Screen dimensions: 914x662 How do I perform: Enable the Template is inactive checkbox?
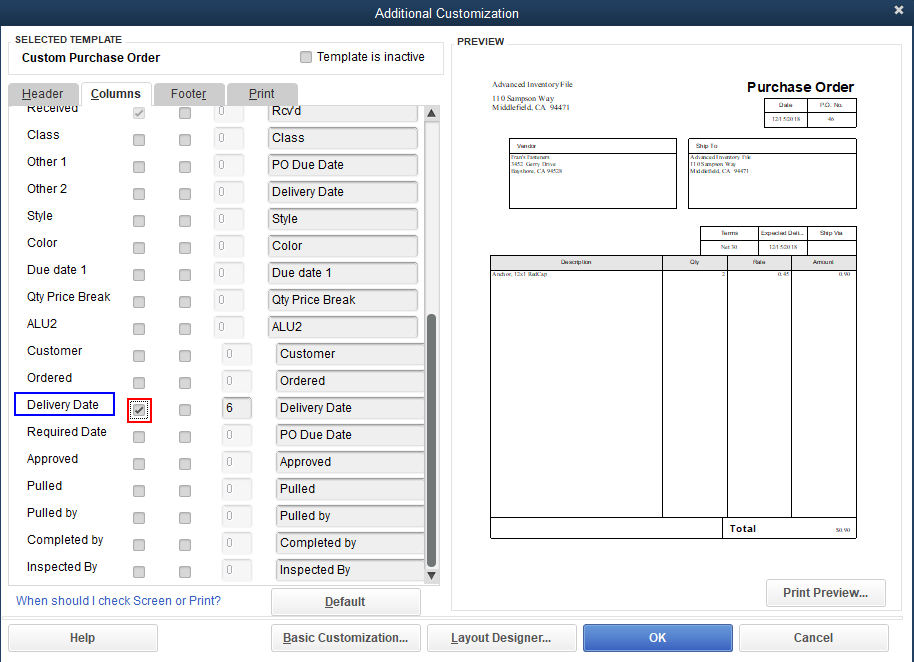(306, 57)
